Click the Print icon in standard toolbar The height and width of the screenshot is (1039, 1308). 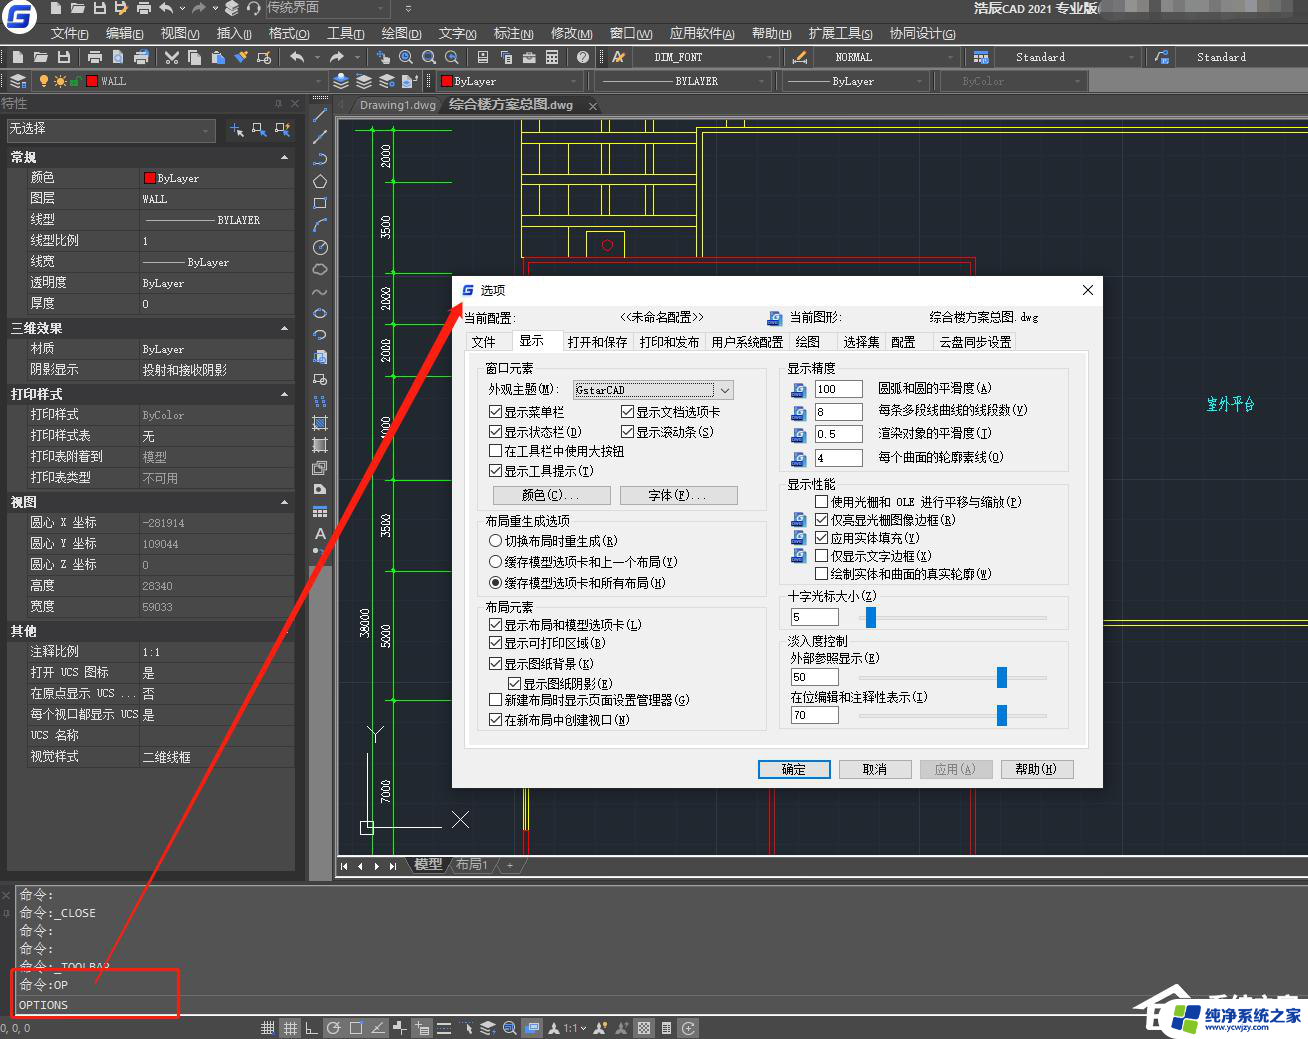click(x=95, y=57)
